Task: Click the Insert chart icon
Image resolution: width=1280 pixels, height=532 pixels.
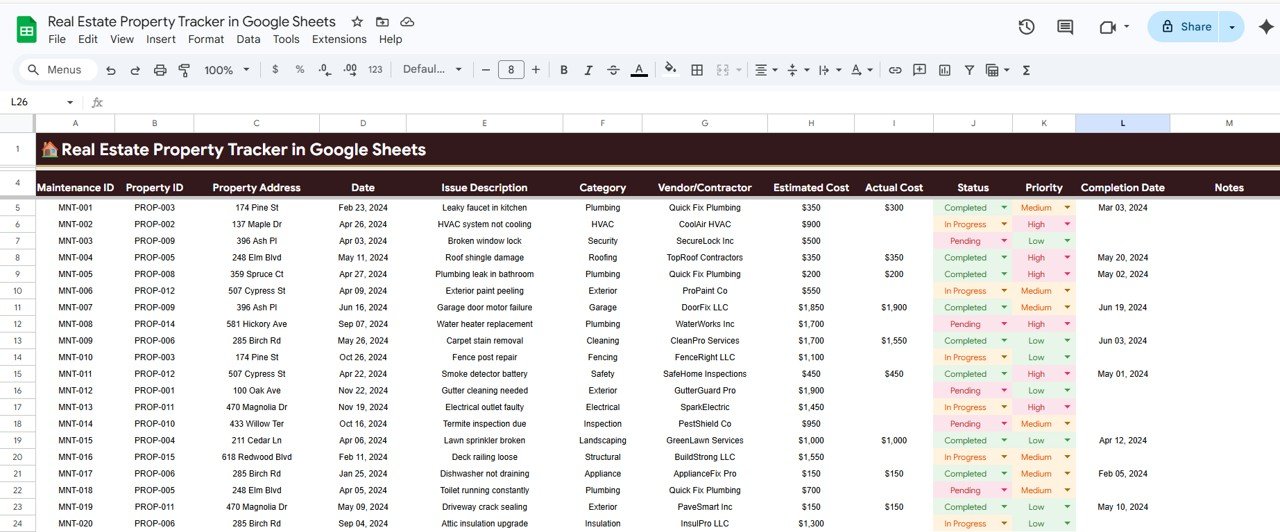Action: click(x=943, y=70)
